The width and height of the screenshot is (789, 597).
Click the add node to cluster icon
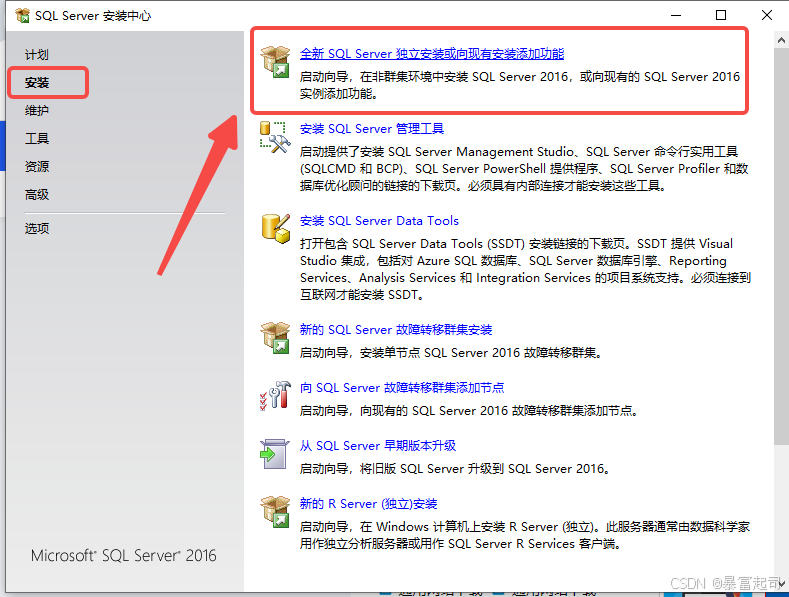(275, 396)
